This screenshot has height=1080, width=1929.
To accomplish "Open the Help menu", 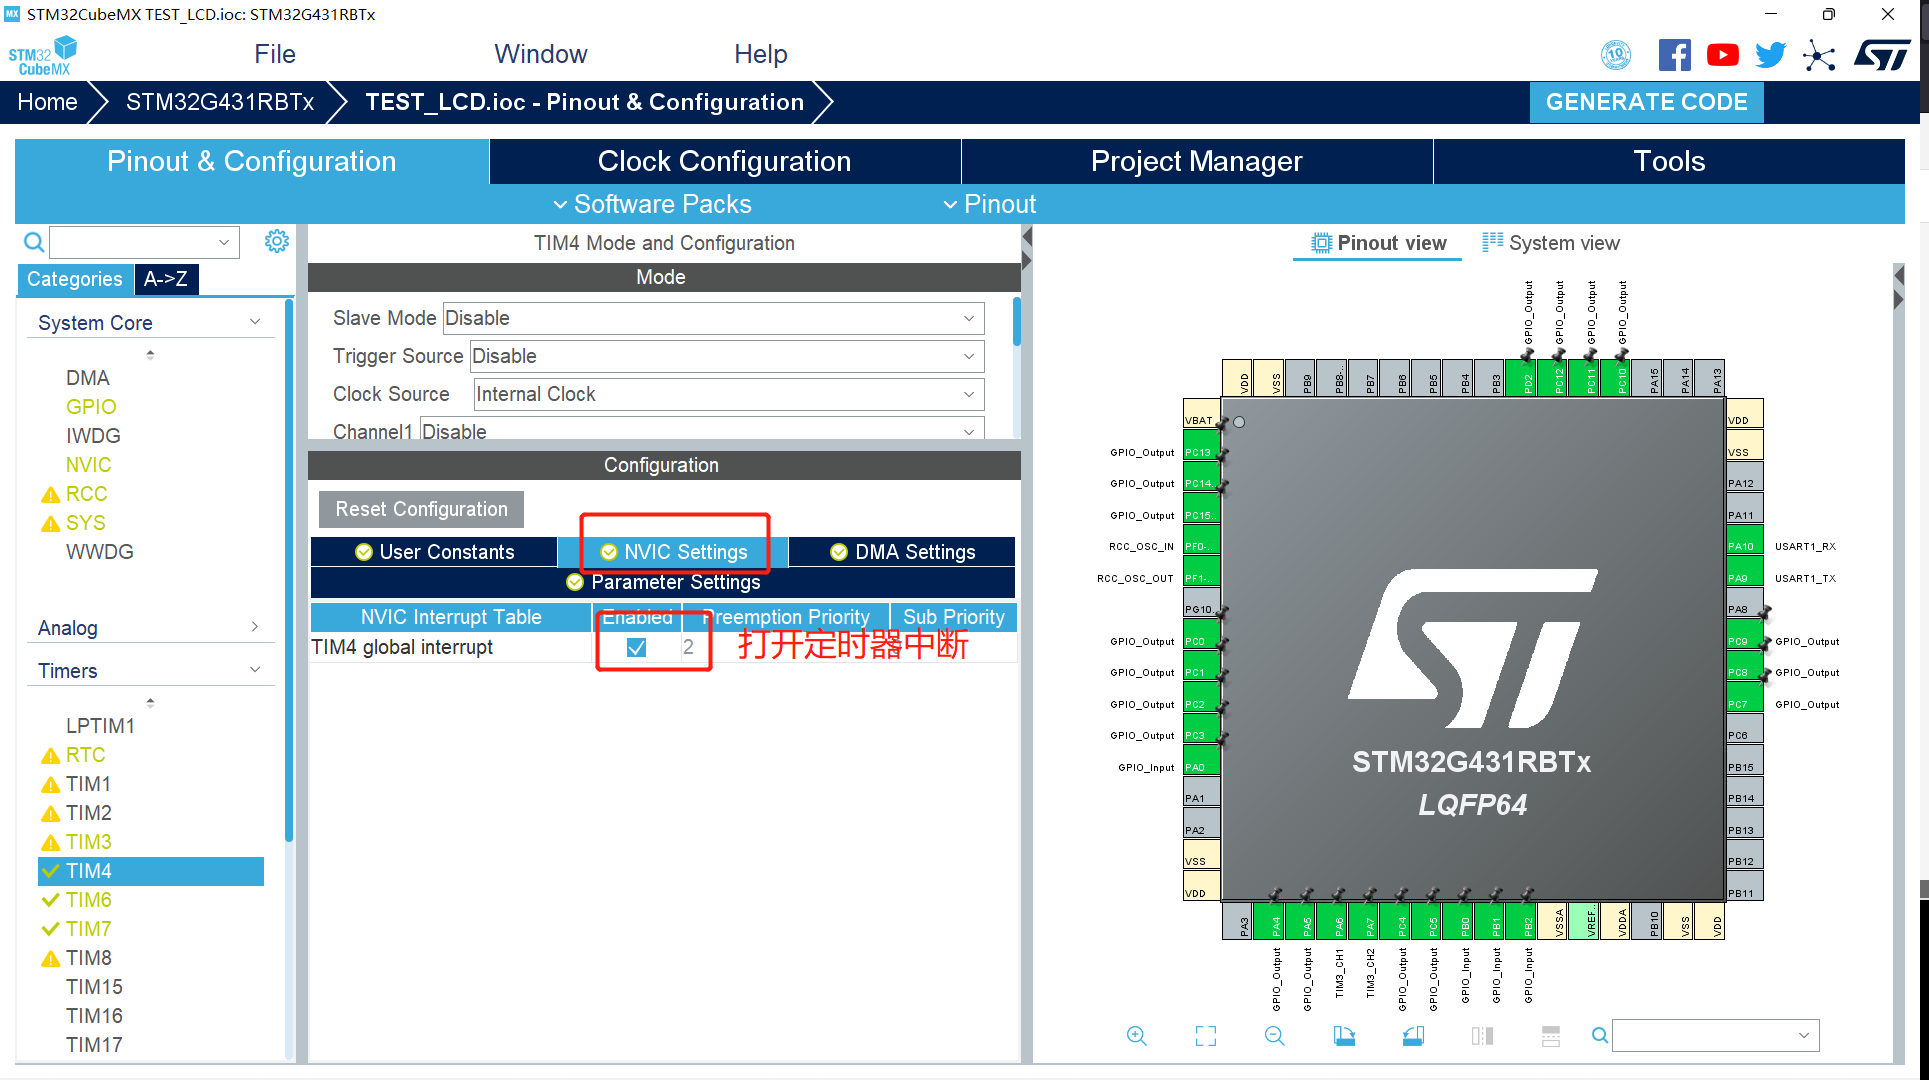I will 761,54.
